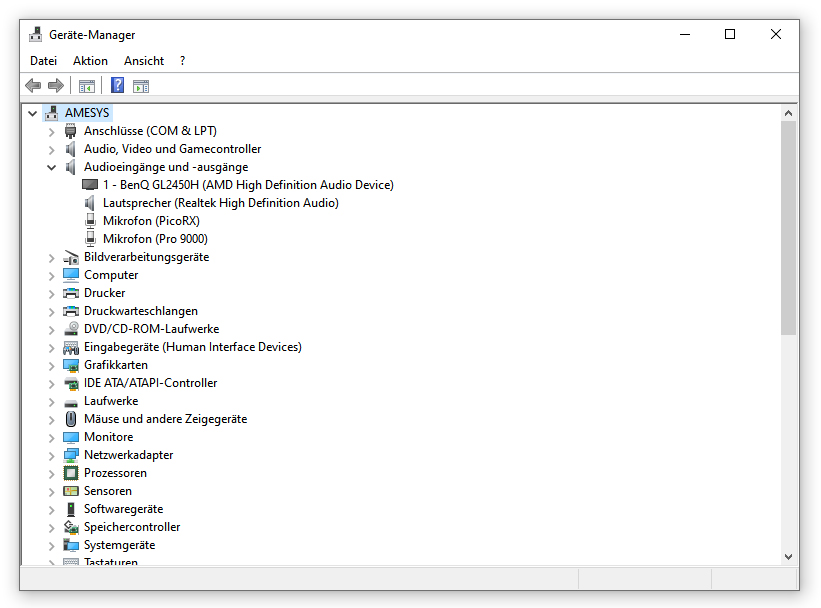The image size is (821, 608).
Task: Click the Druckwarteschlangen printer icon
Action: click(x=71, y=311)
